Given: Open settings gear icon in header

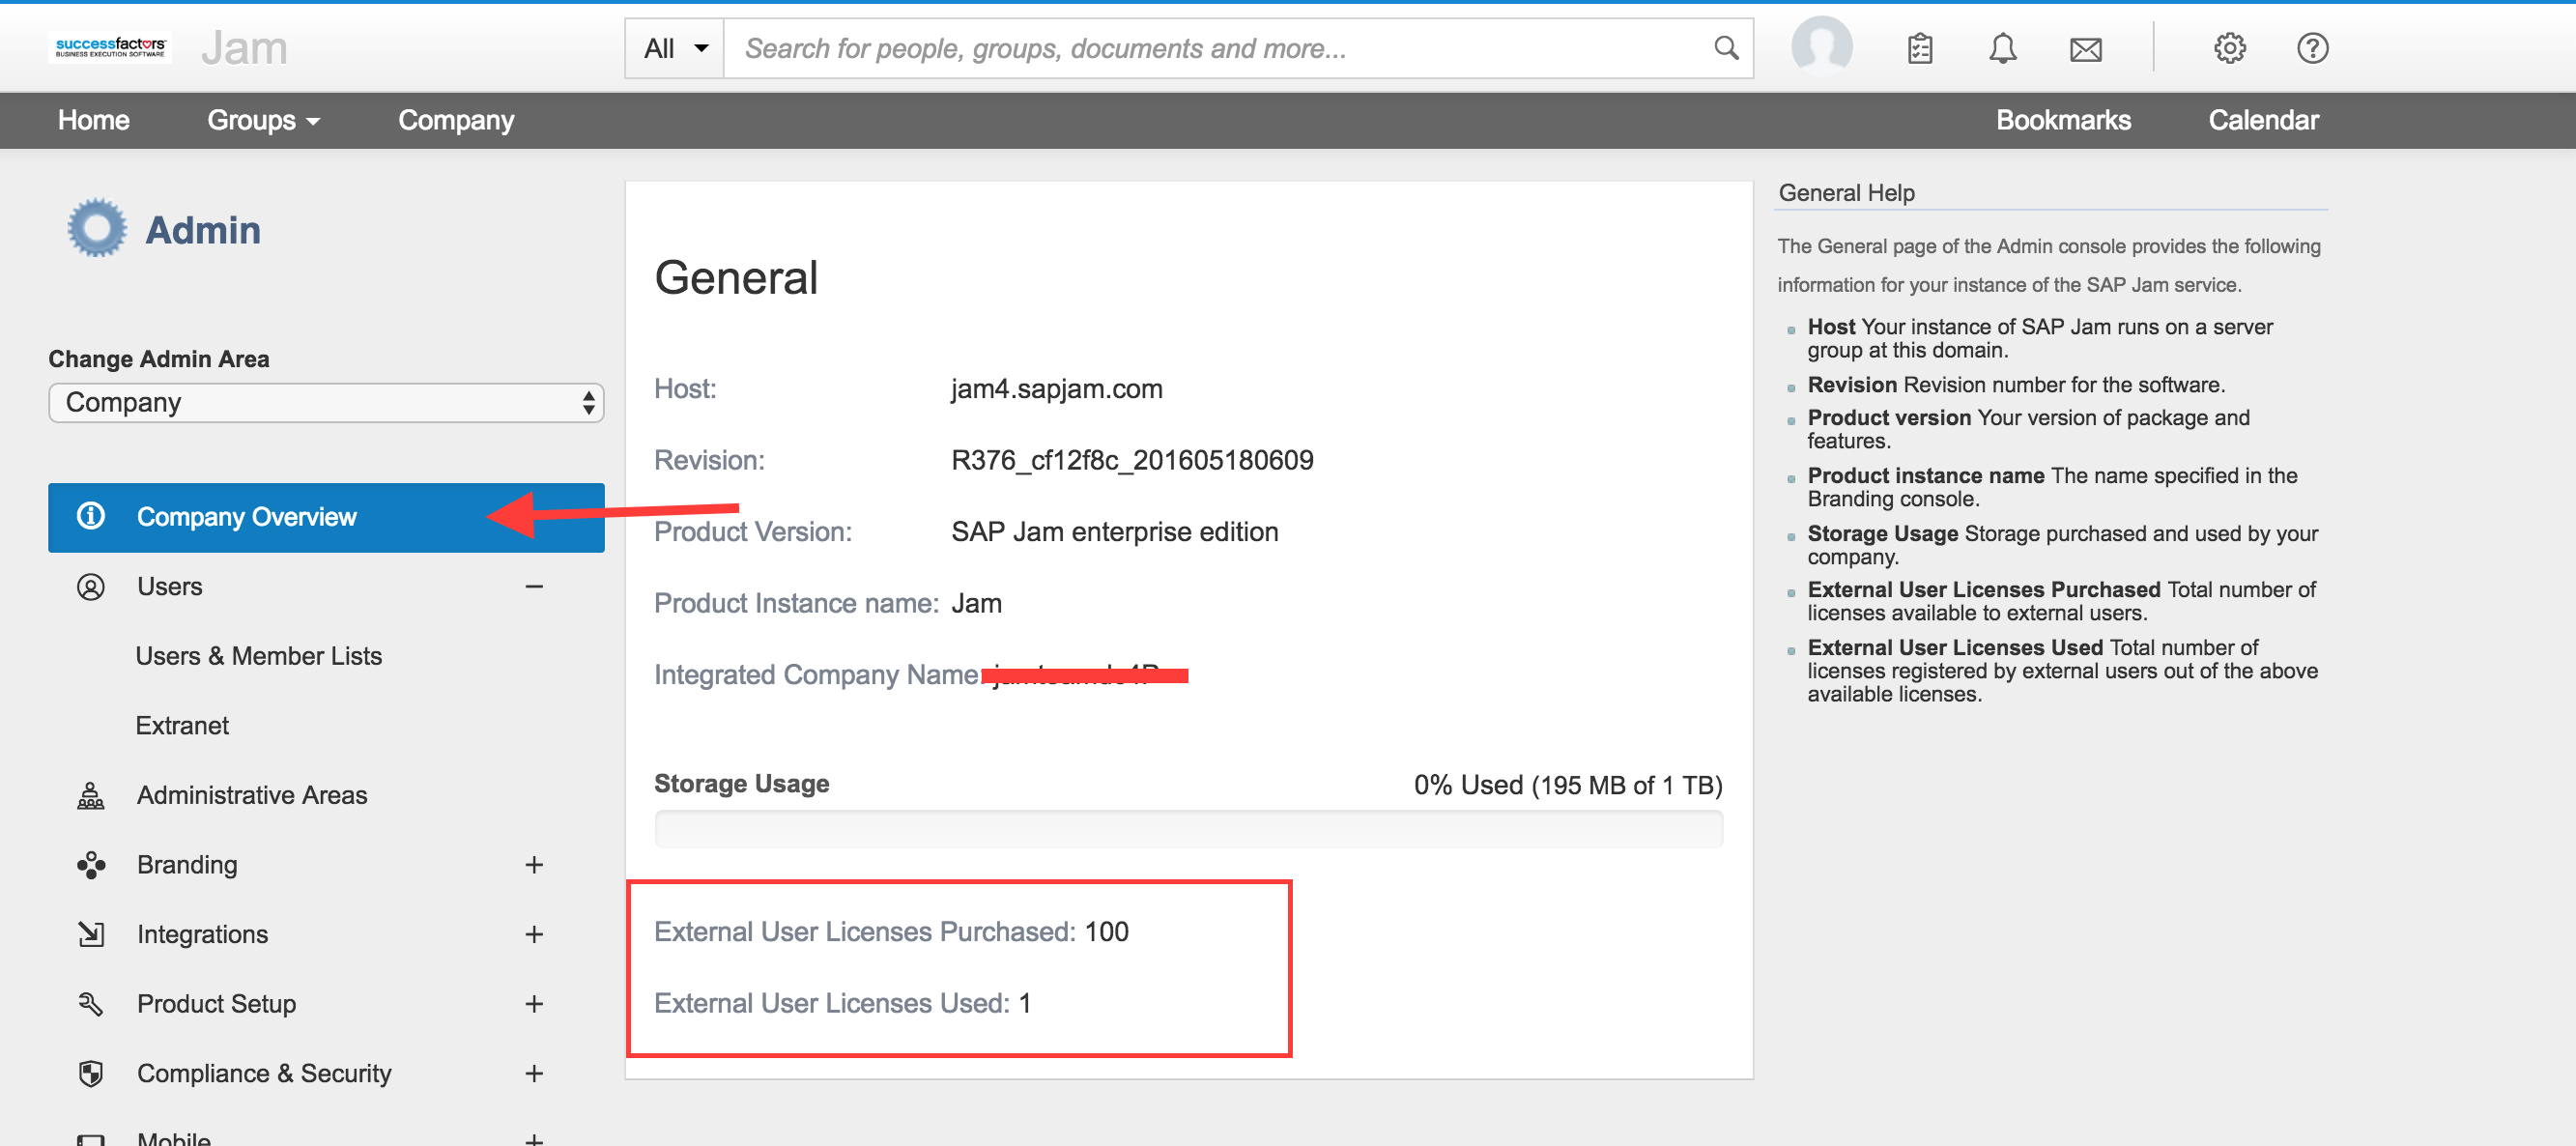Looking at the screenshot, I should (x=2229, y=48).
